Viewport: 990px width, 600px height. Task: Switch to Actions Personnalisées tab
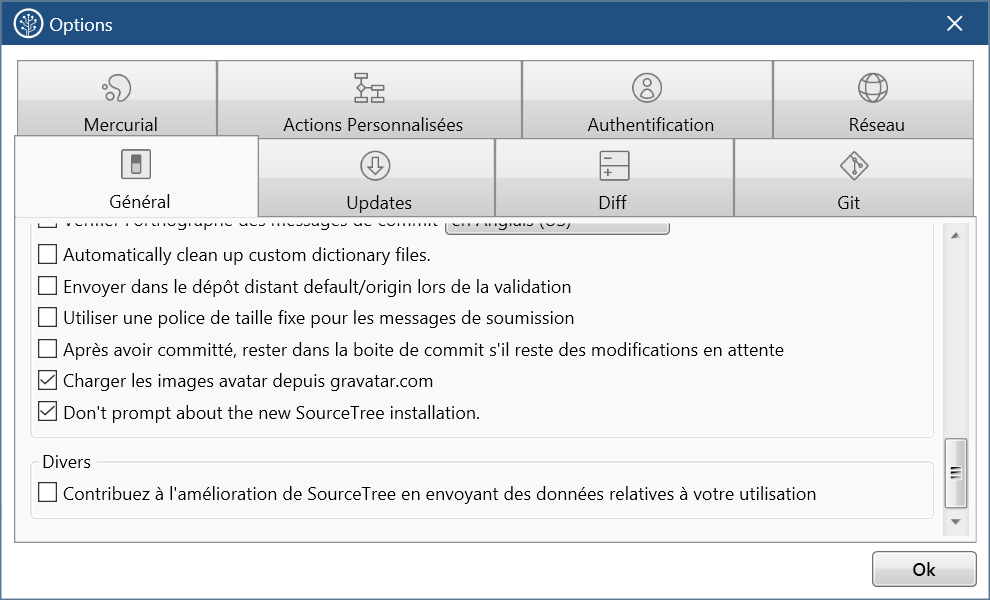(369, 99)
